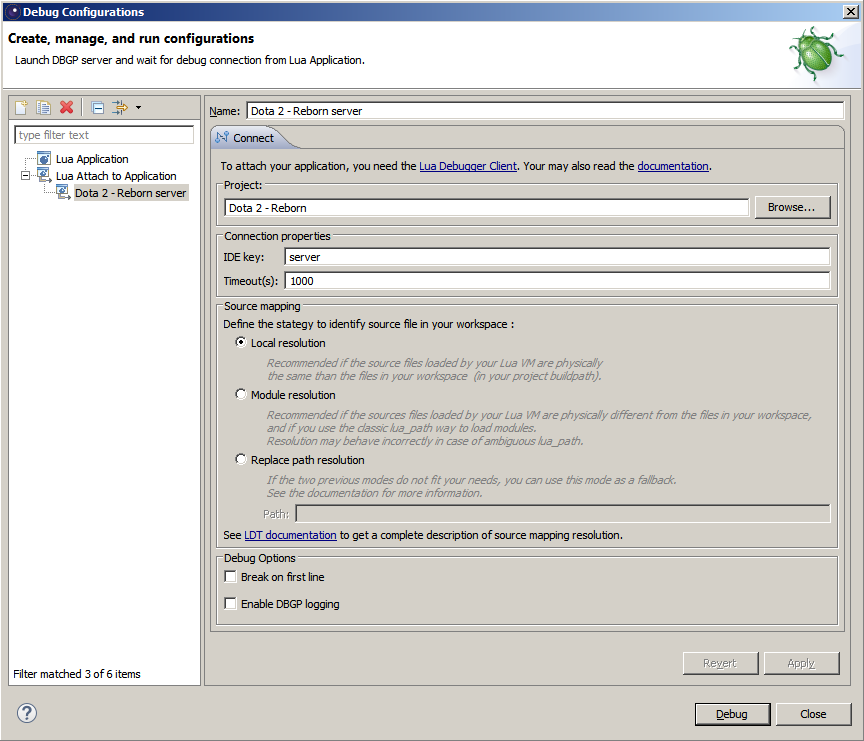Select Local resolution radio button
864x741 pixels.
[x=241, y=342]
